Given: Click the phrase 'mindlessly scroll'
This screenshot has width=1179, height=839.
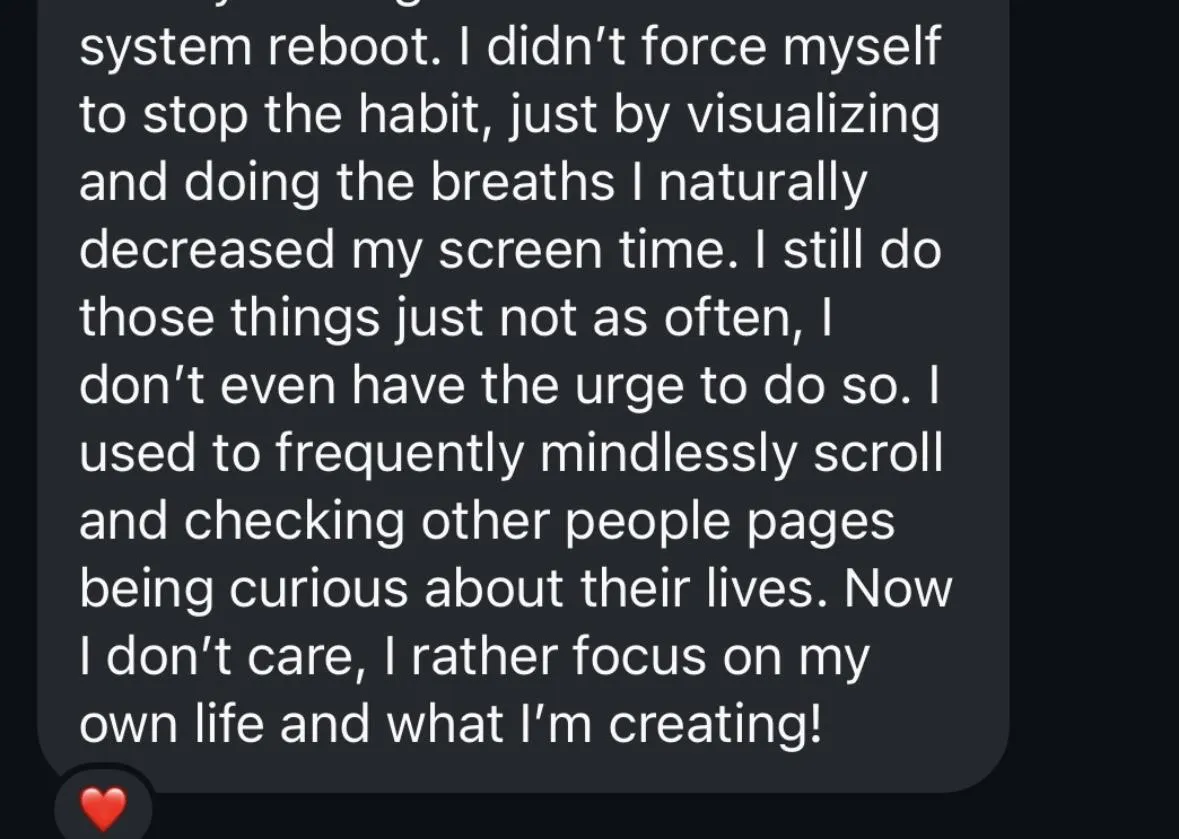Looking at the screenshot, I should [x=741, y=453].
